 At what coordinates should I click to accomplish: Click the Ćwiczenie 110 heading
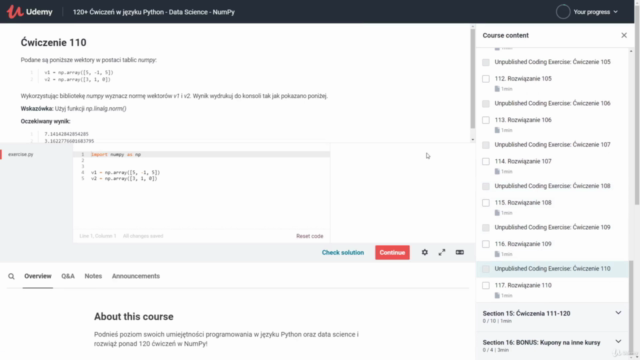point(53,42)
